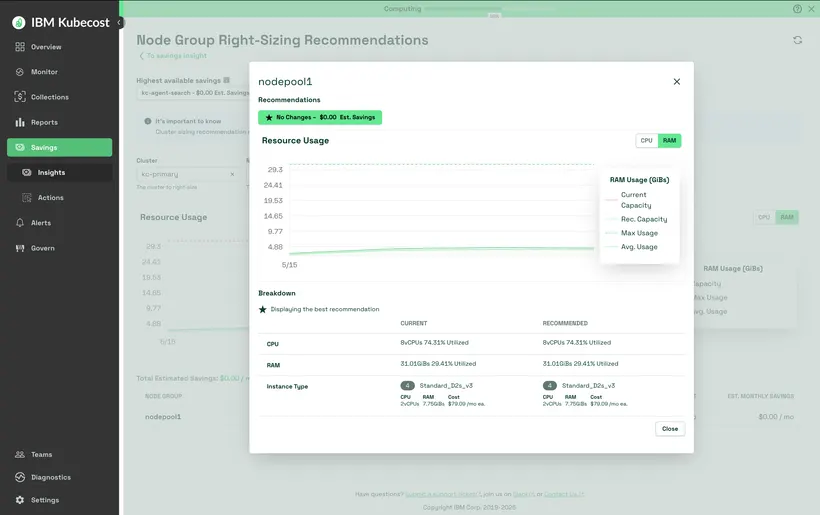Click the 8vCPUs 74.31% Utilized current value
This screenshot has height=515, width=820.
pos(435,343)
